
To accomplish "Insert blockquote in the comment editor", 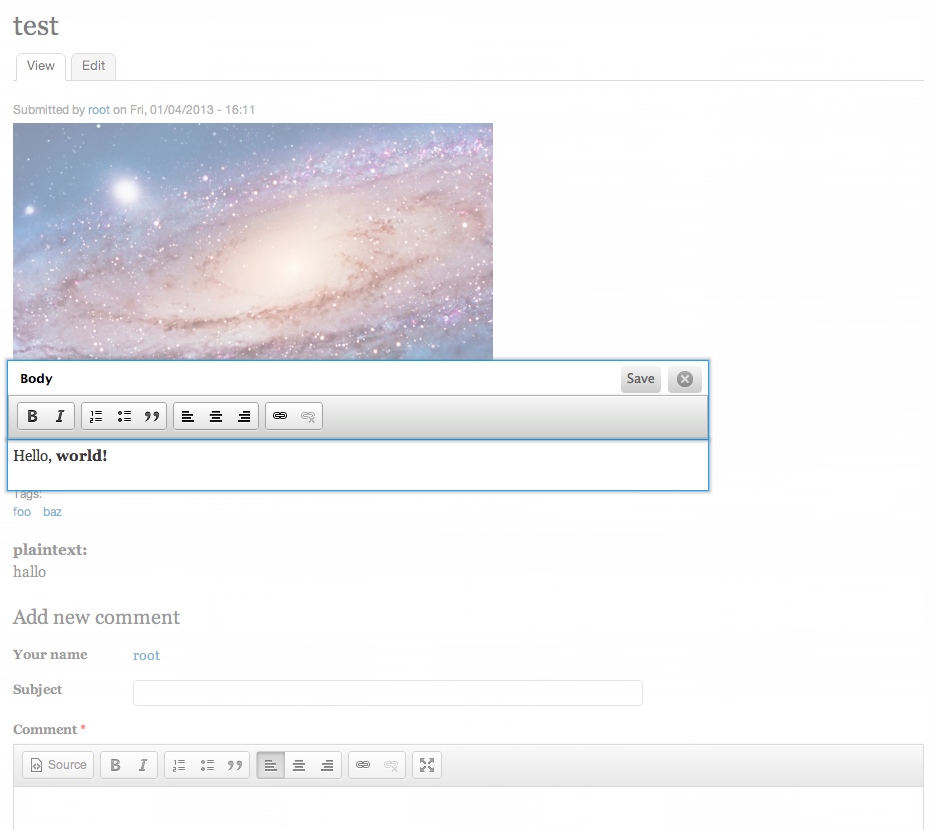I will pos(234,764).
